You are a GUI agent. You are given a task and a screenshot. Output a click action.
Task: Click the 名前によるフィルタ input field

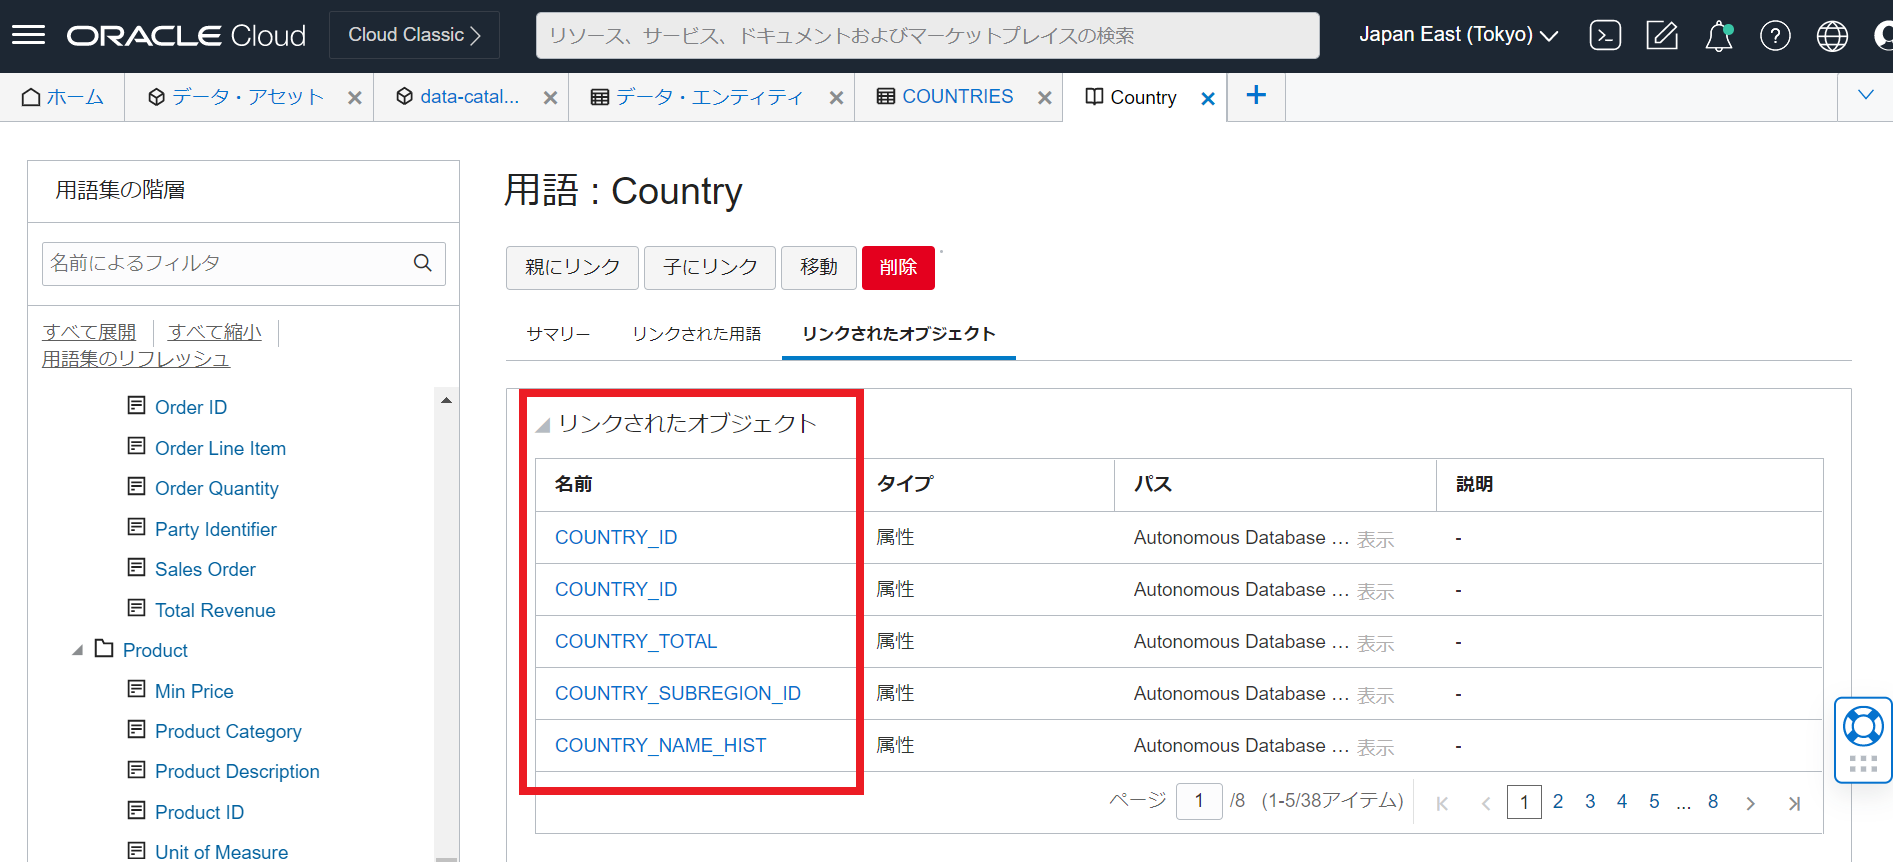pyautogui.click(x=225, y=263)
